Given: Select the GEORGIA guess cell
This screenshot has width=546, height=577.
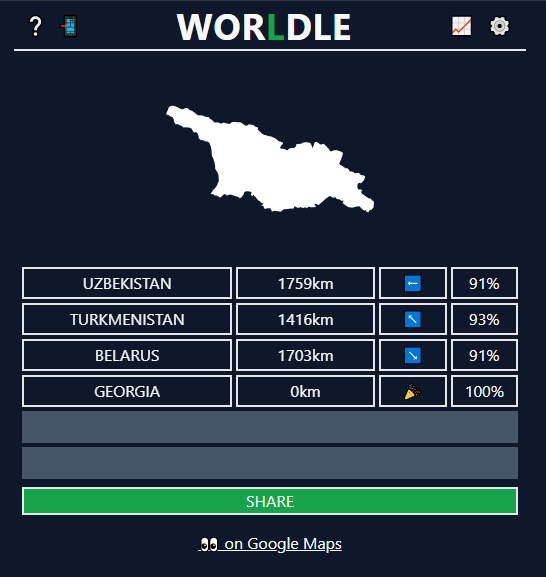Looking at the screenshot, I should click(127, 391).
